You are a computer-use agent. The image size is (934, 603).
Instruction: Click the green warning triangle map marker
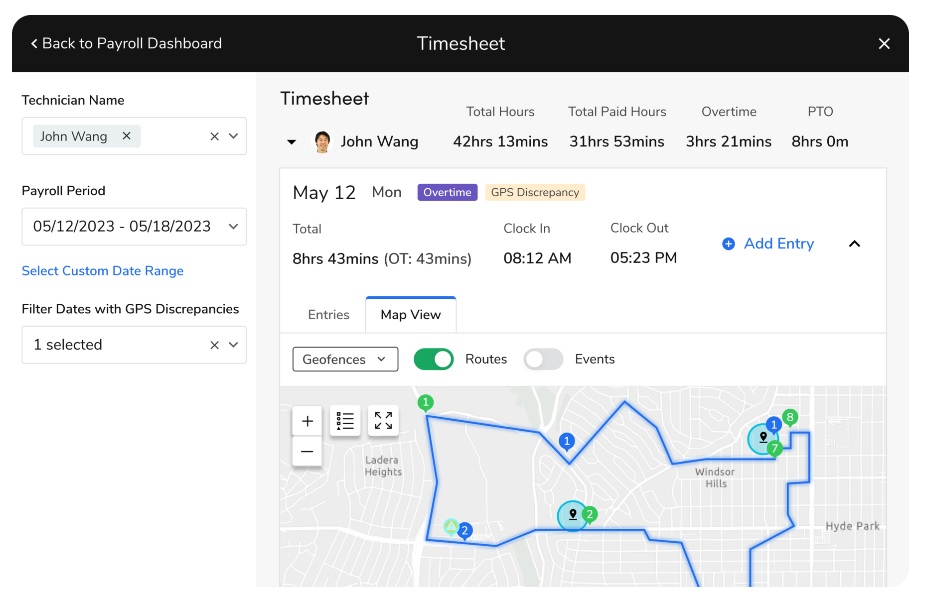[x=451, y=526]
